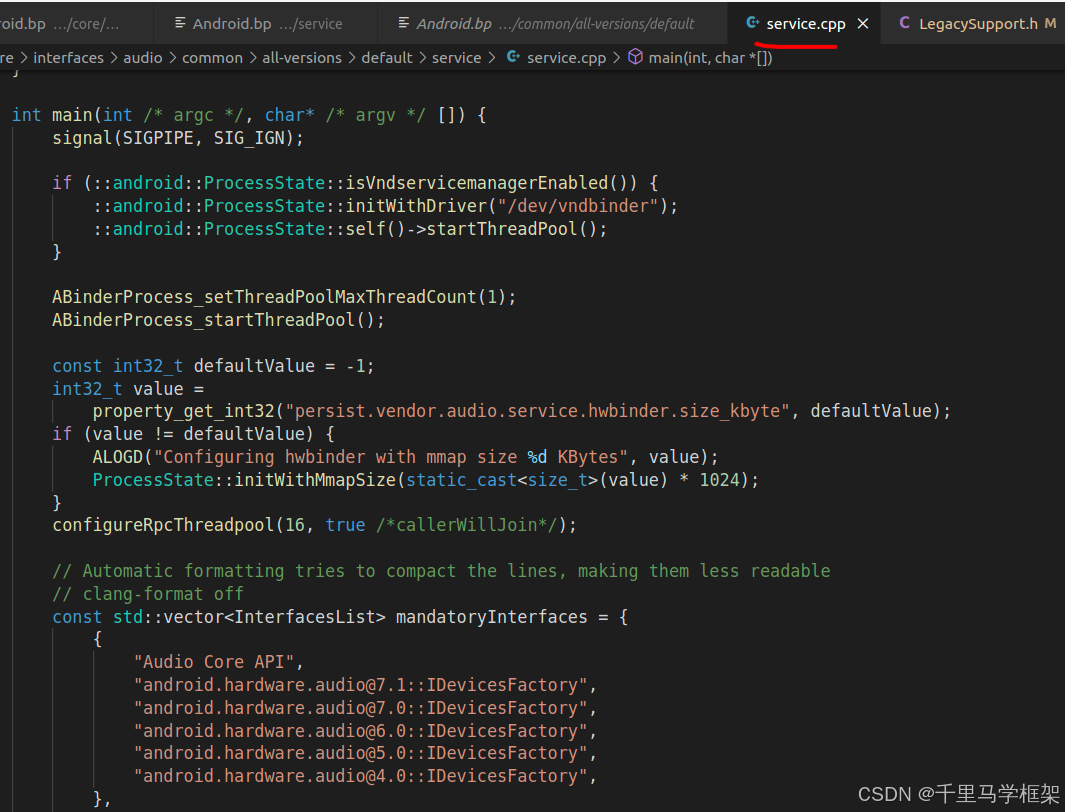Click 'ABinderProcess_setThreadPoolMaxThreadCount(1);'

[x=284, y=297]
